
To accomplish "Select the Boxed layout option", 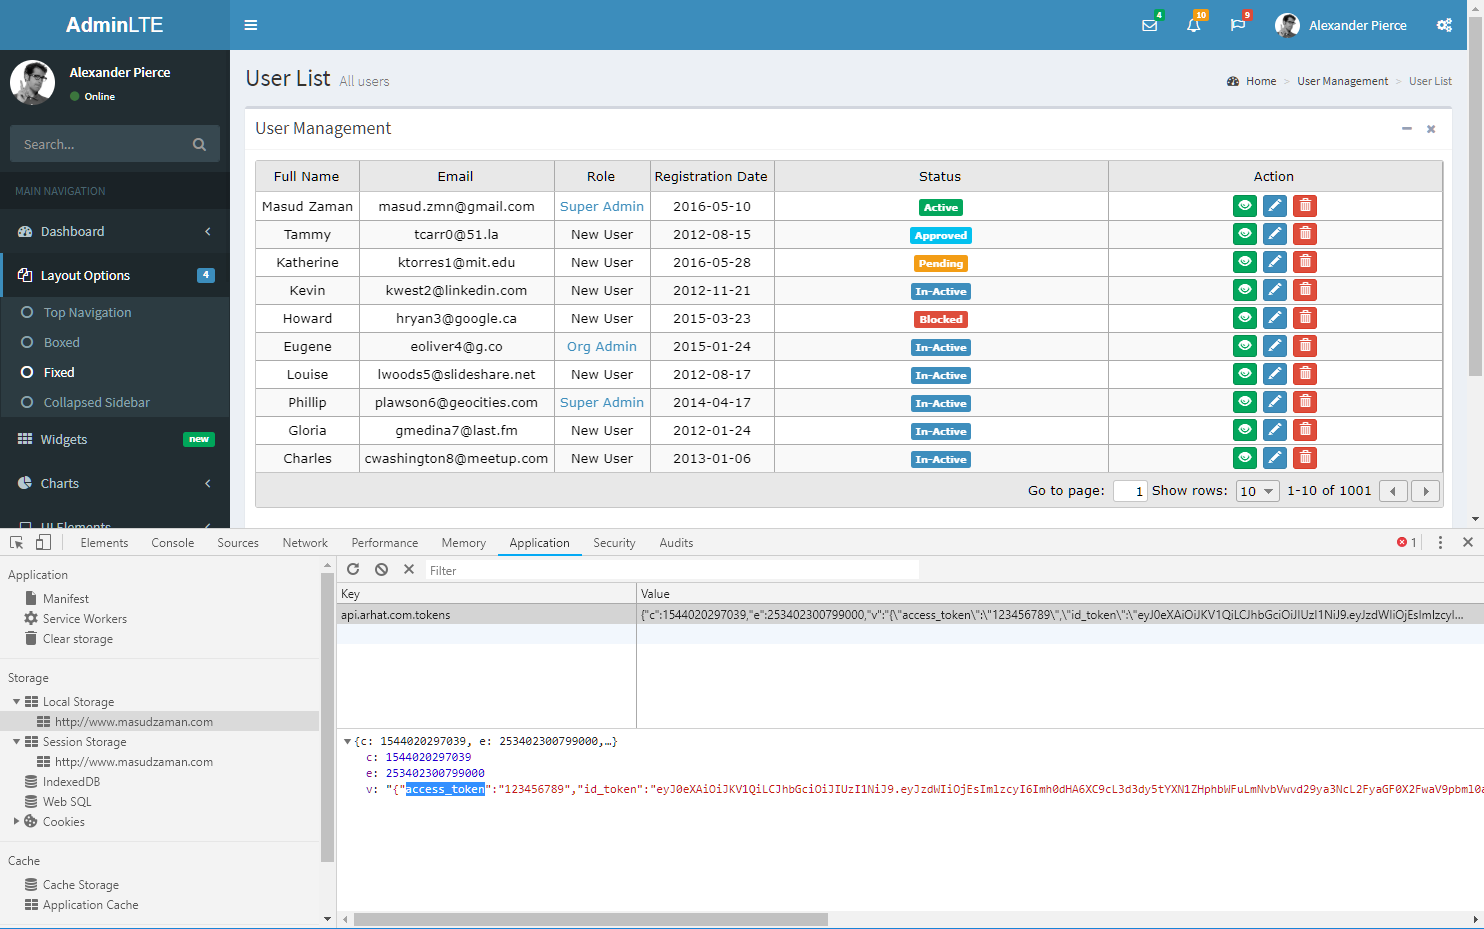I will [x=61, y=342].
